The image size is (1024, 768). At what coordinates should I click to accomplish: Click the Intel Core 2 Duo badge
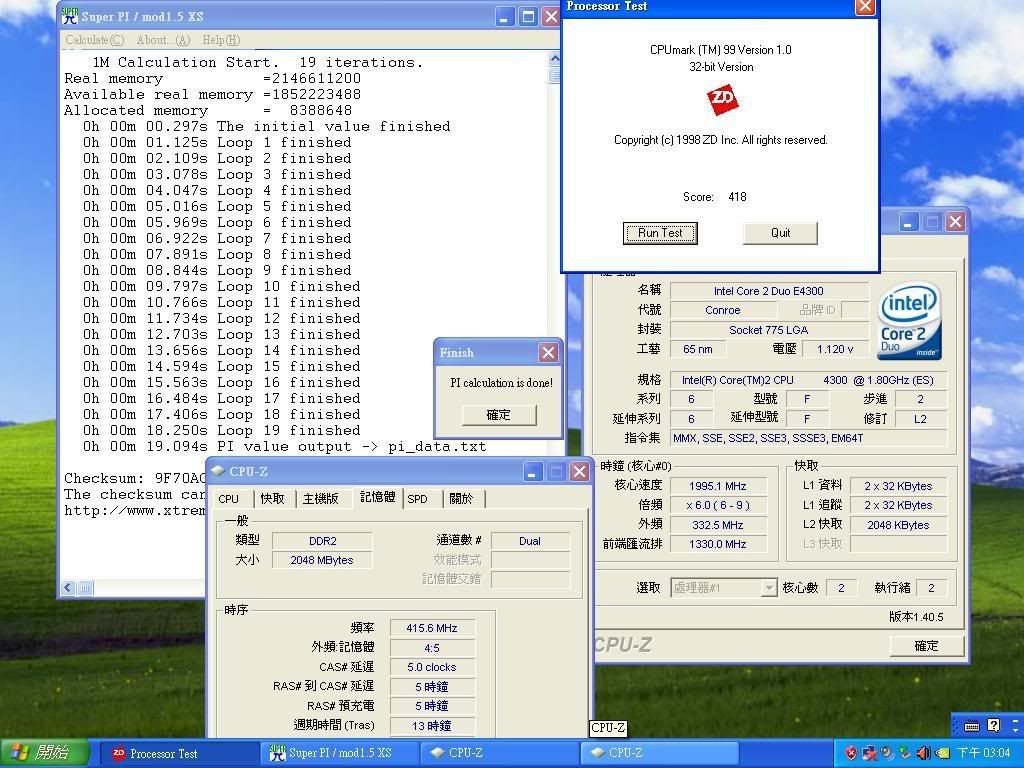click(909, 322)
